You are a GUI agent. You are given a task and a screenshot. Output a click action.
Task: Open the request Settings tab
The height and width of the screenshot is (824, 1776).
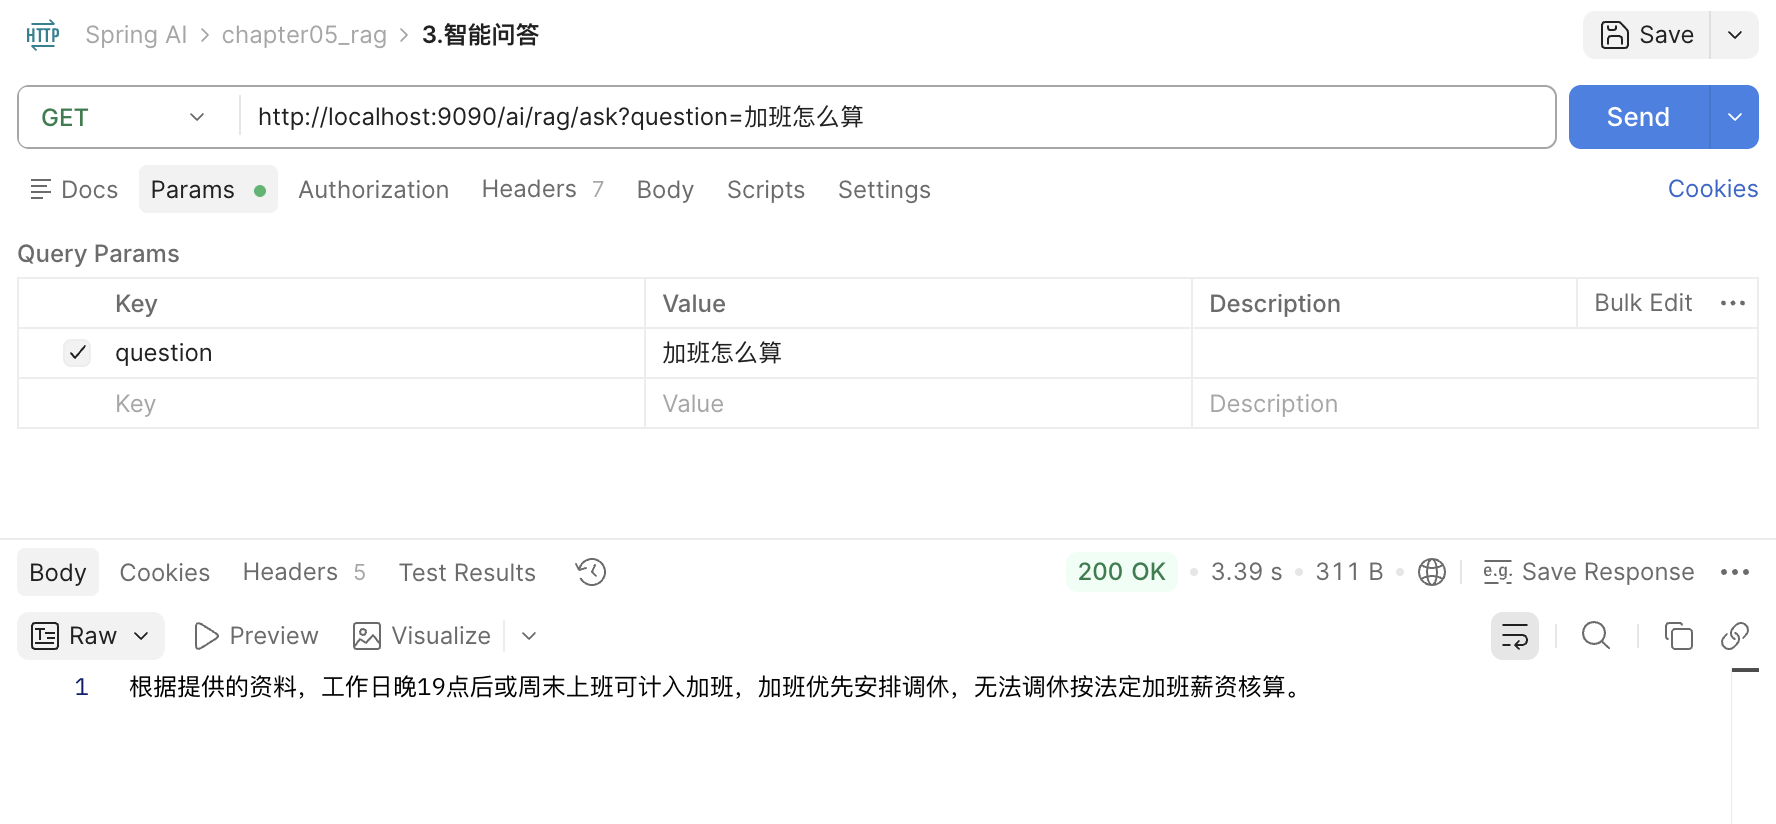click(x=884, y=189)
